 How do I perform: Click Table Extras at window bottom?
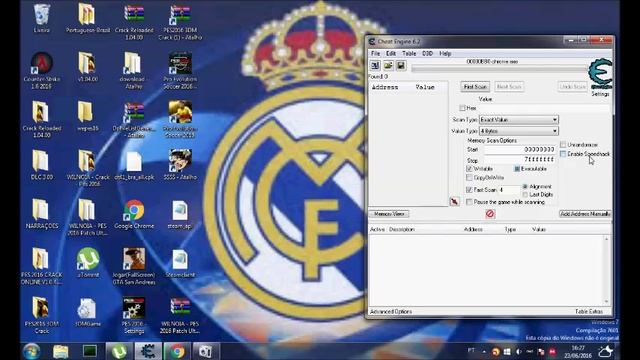click(589, 311)
